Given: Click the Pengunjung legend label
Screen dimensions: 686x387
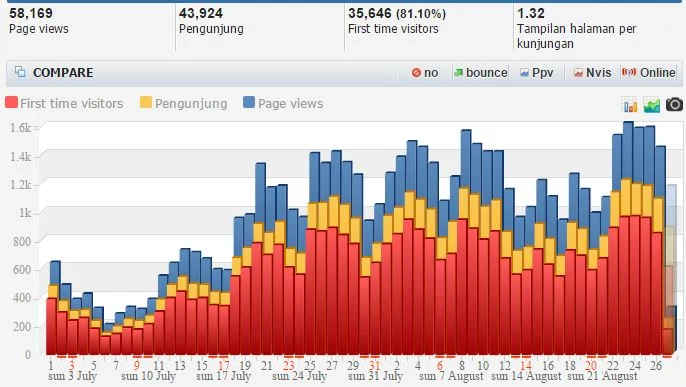Looking at the screenshot, I should point(191,104).
